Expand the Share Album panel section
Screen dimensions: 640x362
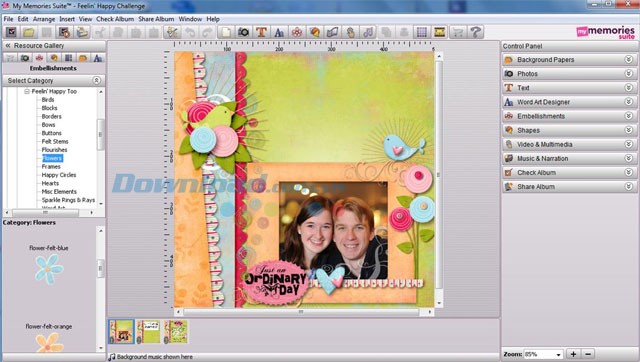629,187
